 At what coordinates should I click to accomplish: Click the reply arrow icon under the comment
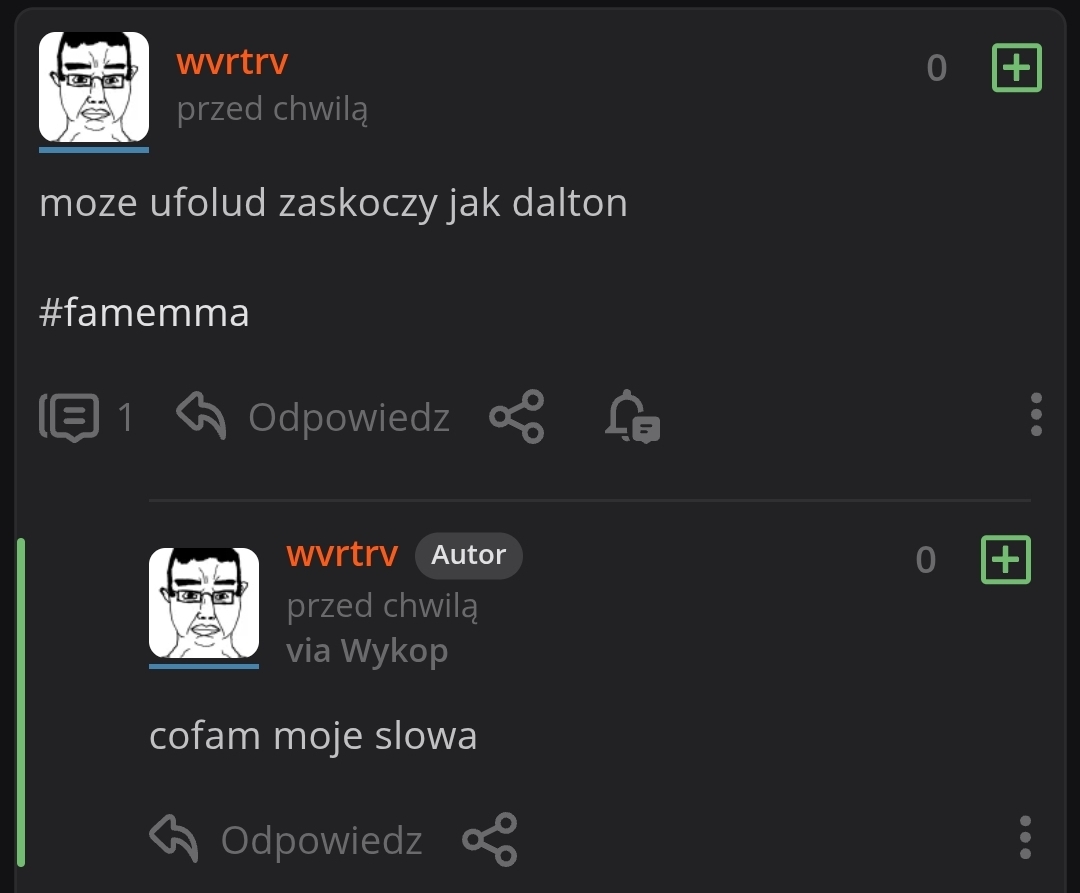(x=174, y=838)
